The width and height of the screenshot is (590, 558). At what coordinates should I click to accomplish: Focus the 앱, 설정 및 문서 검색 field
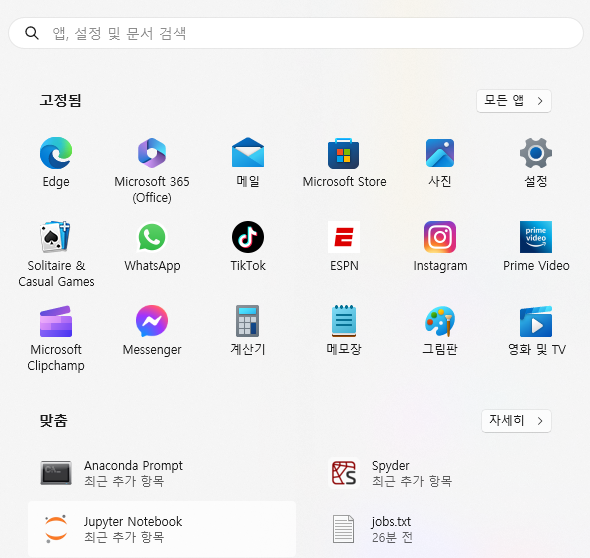point(296,33)
